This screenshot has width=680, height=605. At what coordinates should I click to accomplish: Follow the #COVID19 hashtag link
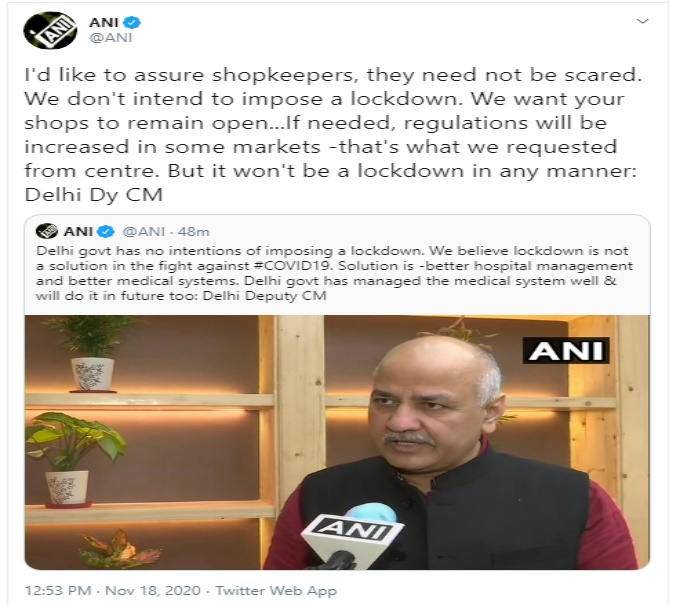coord(290,265)
